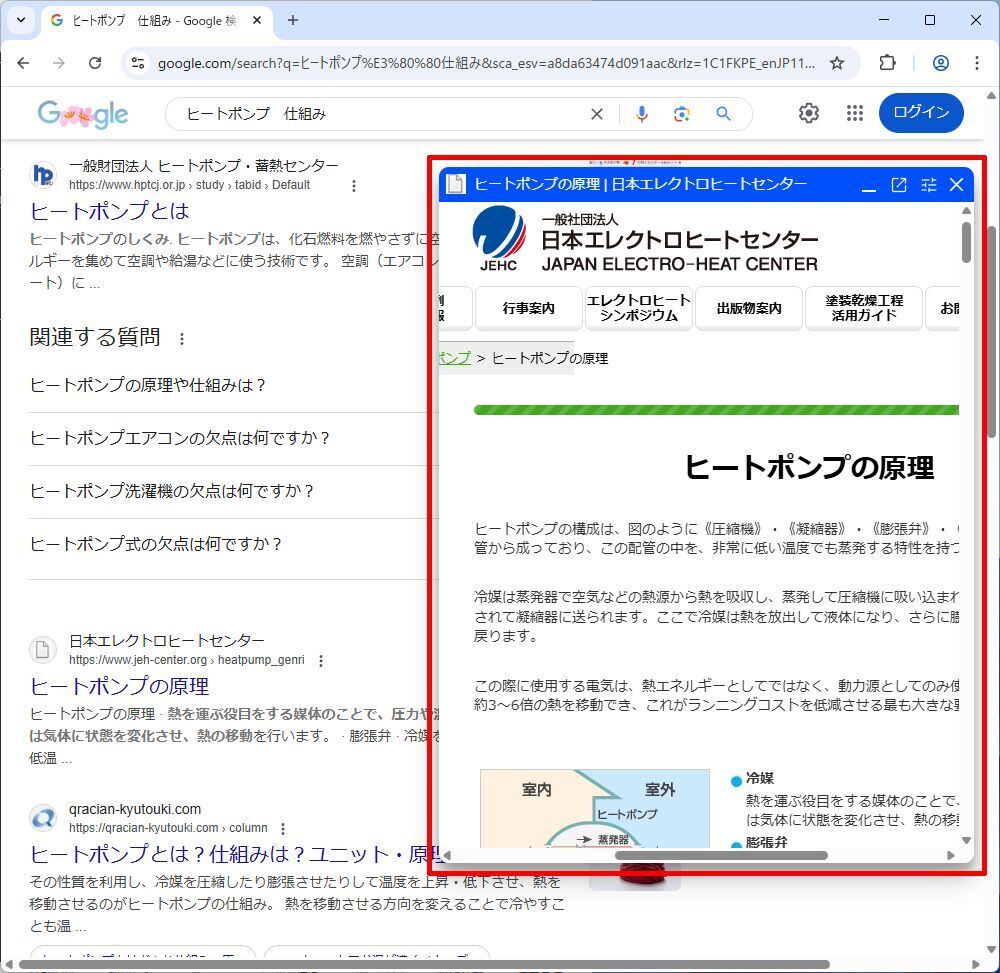Go to the Google homepage logo
The height and width of the screenshot is (973, 1000).
[83, 114]
